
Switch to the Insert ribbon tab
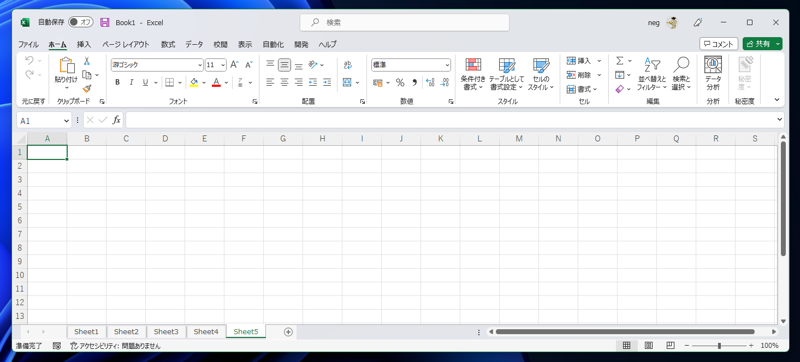click(x=84, y=44)
